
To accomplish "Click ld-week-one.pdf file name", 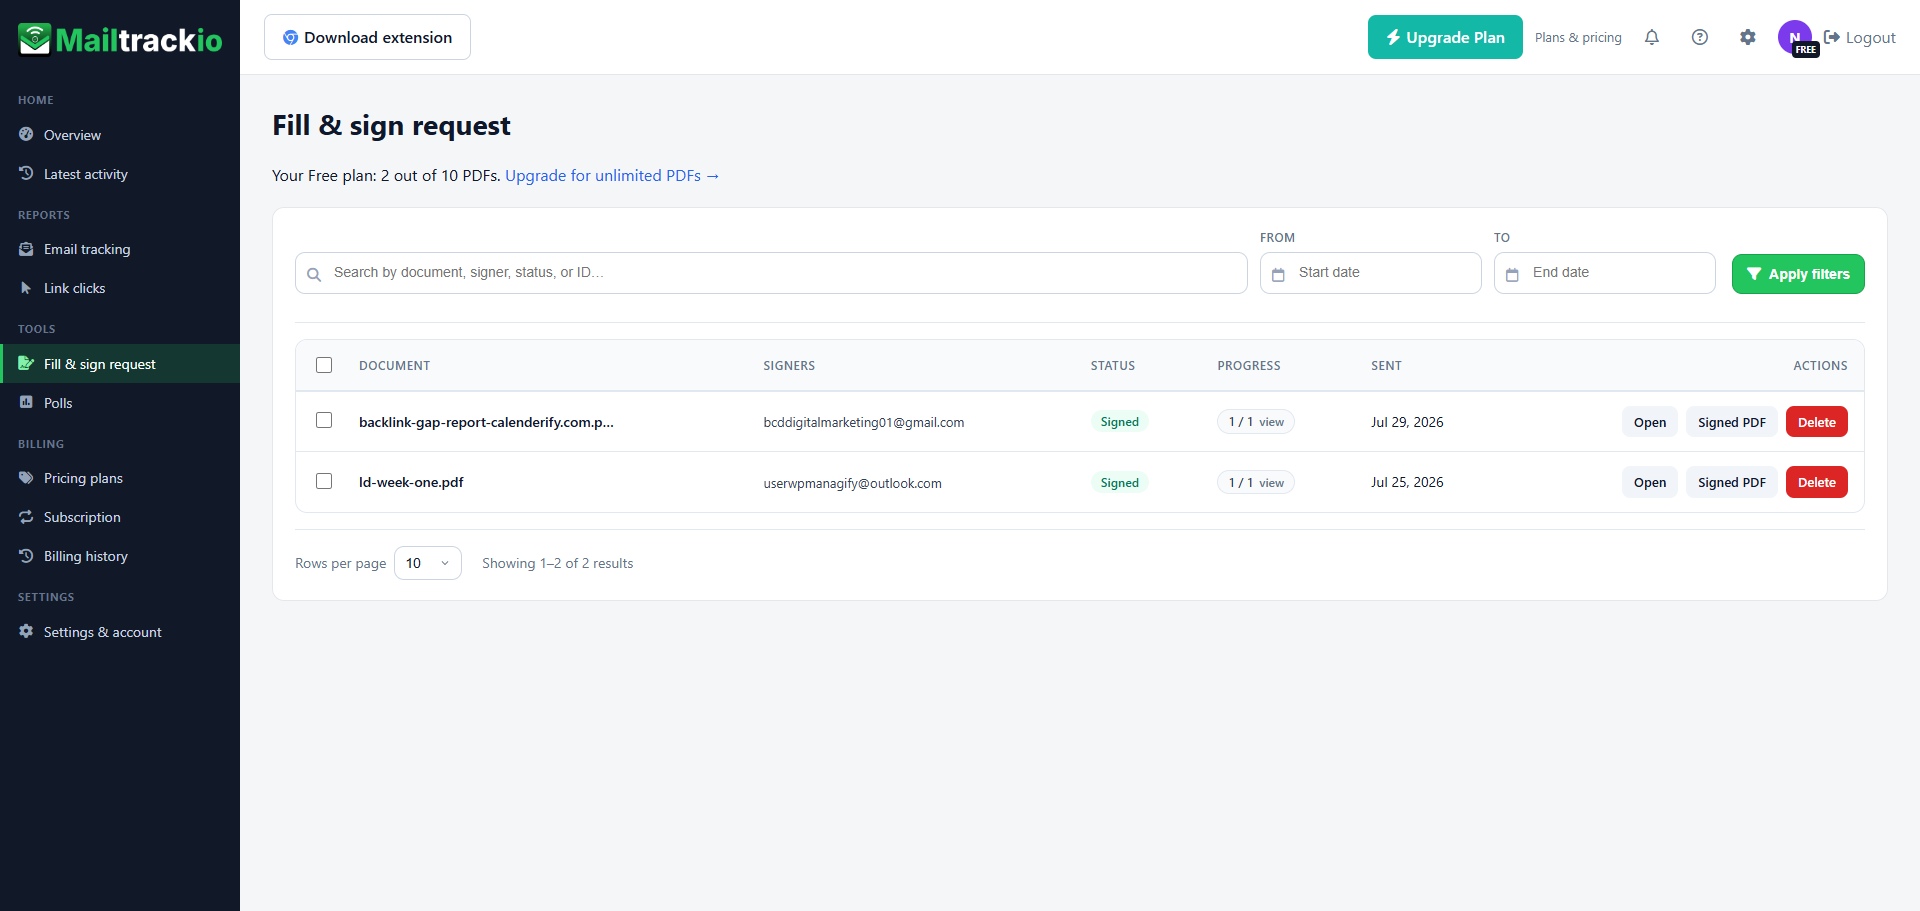I will pyautogui.click(x=411, y=482).
